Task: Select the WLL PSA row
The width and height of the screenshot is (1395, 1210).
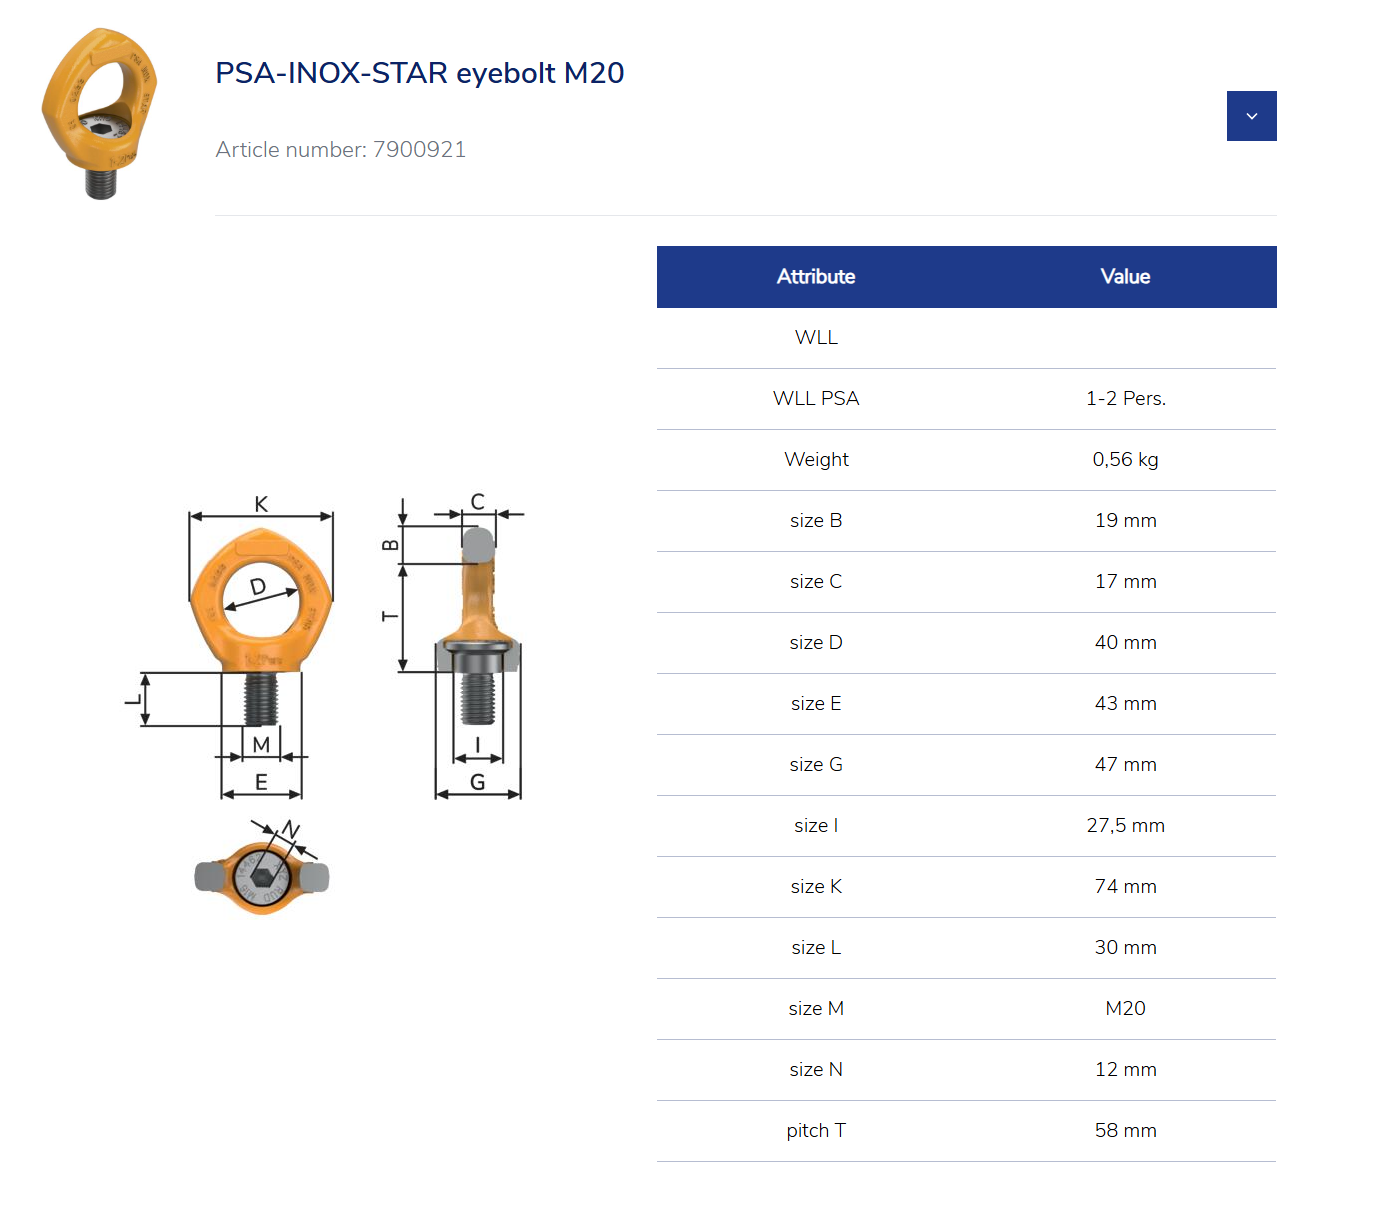Action: pyautogui.click(x=816, y=398)
